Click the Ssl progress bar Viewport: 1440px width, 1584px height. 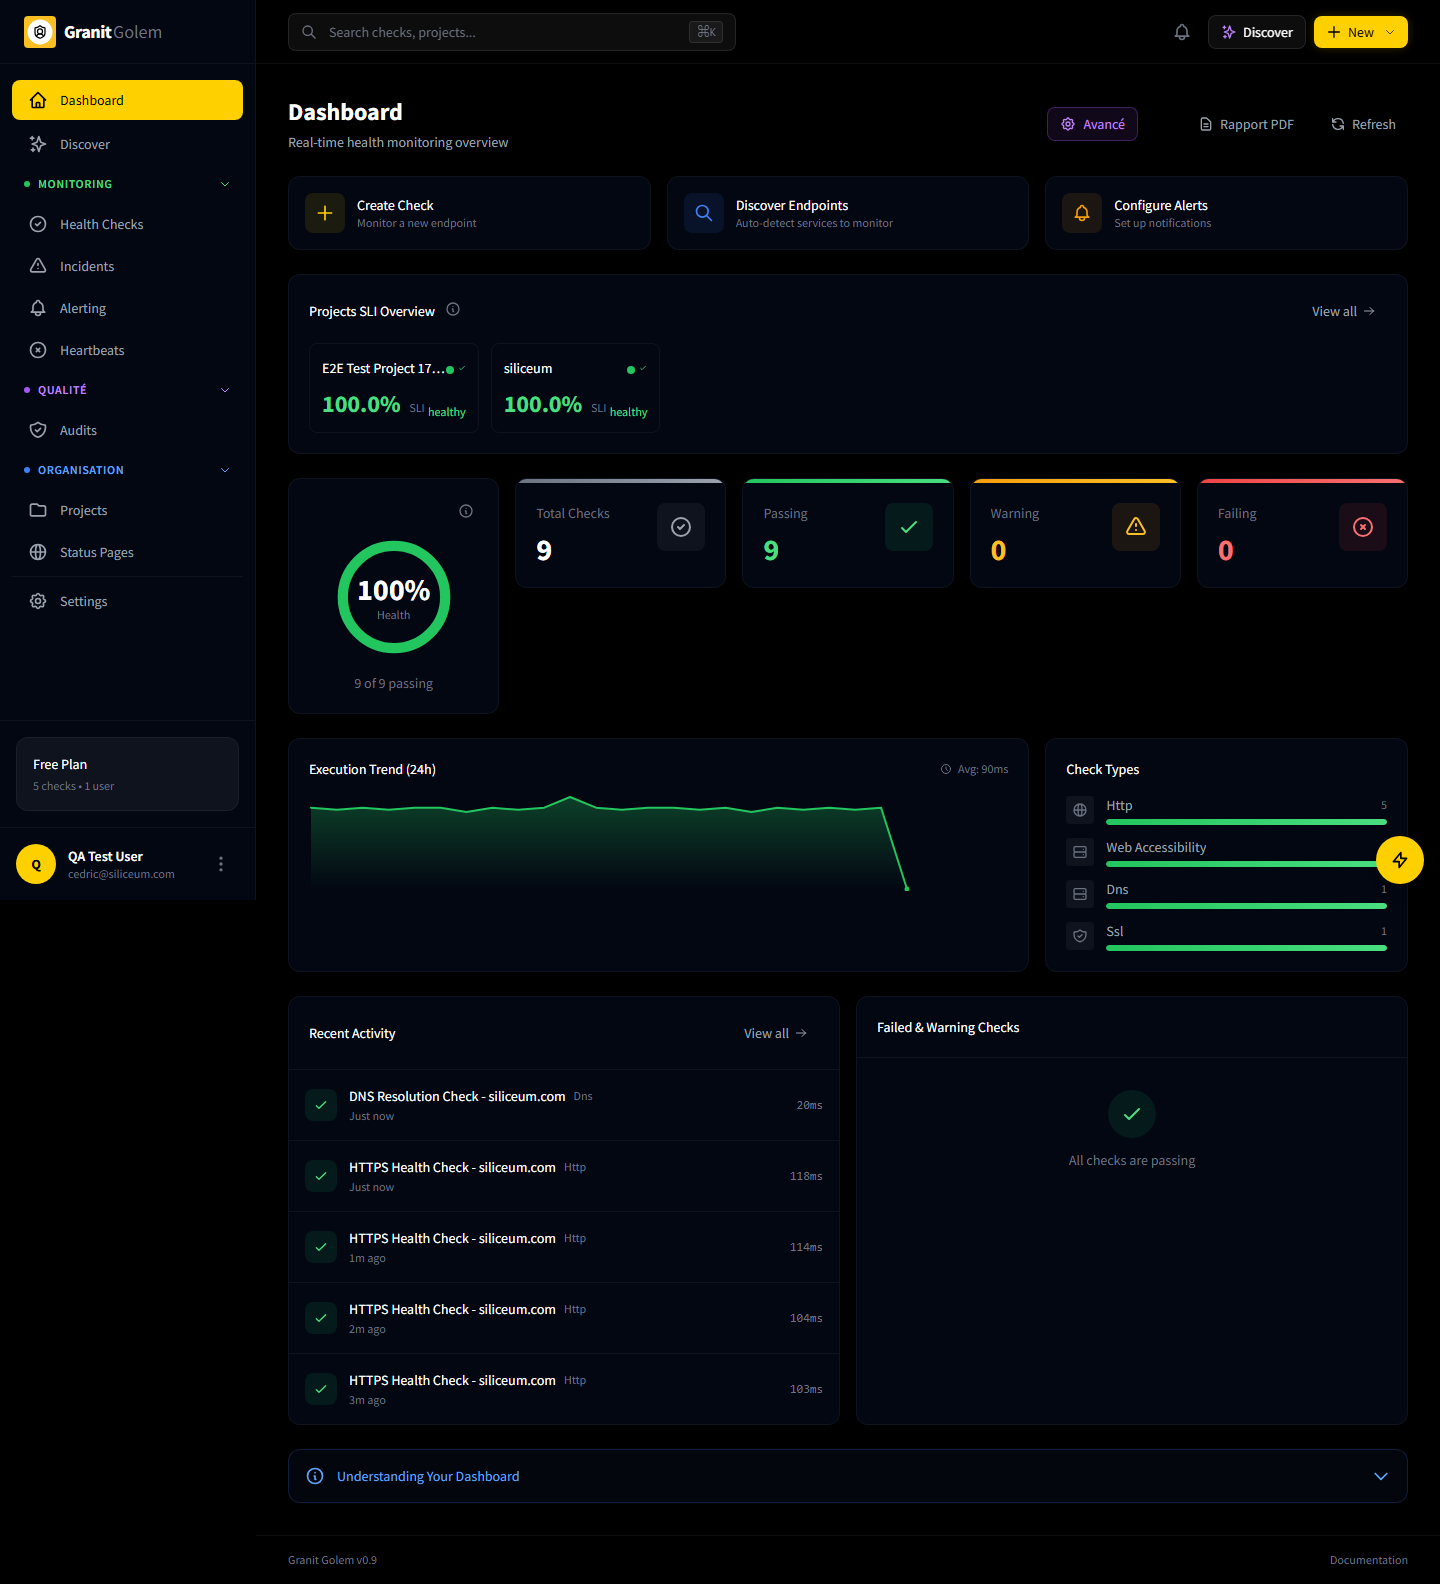coord(1246,948)
